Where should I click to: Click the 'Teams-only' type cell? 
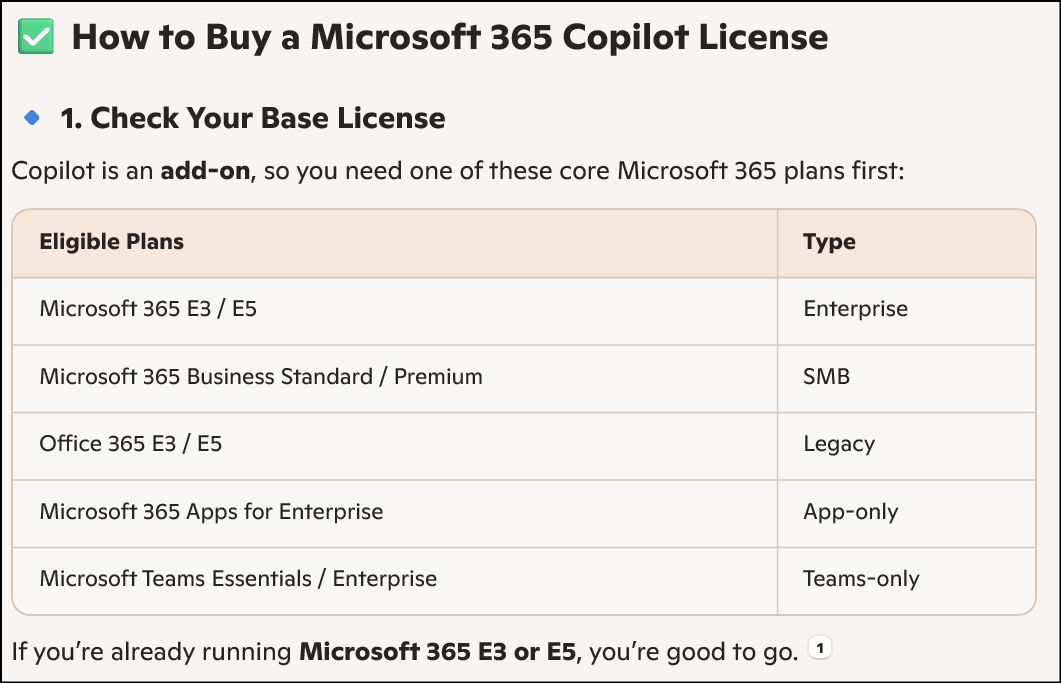861,579
